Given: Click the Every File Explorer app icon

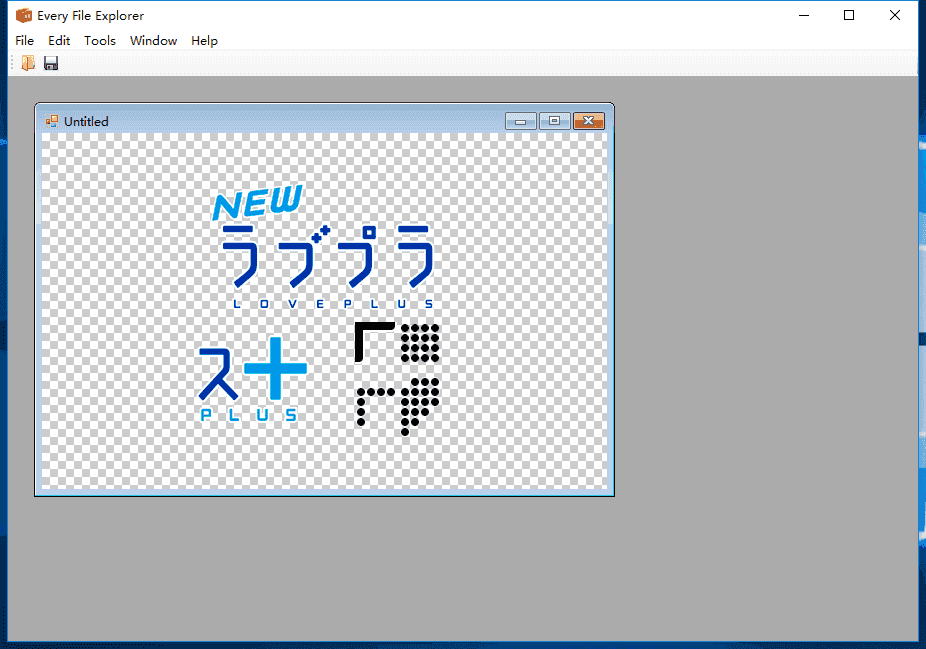Looking at the screenshot, I should 24,15.
